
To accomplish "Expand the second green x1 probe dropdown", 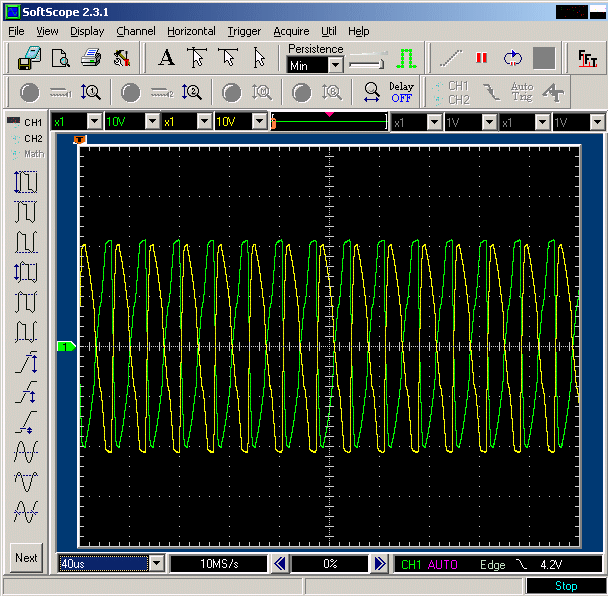I will [x=204, y=122].
